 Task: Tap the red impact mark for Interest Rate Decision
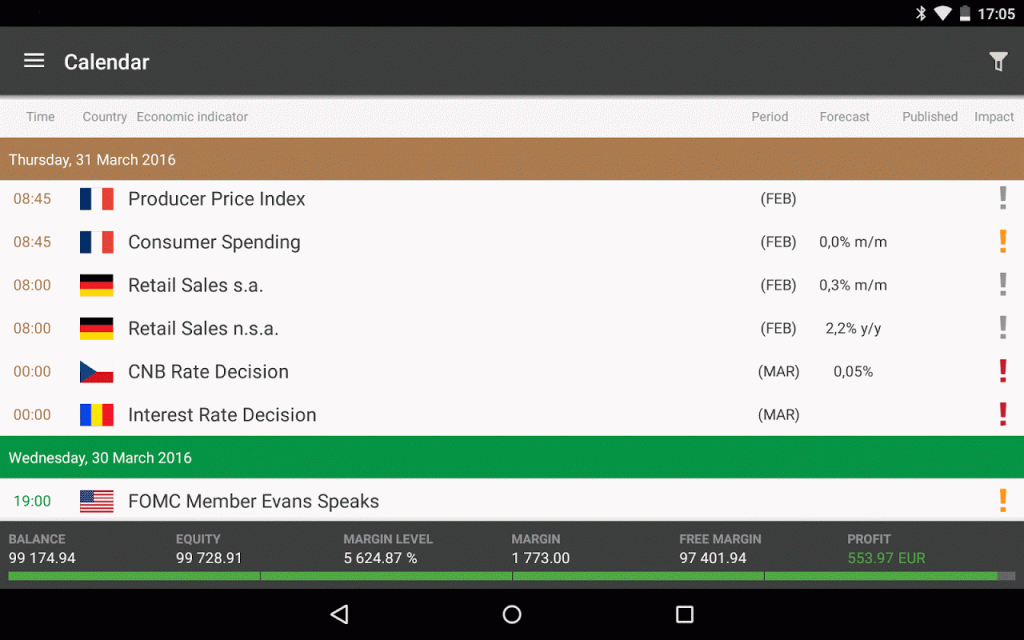pyautogui.click(x=1003, y=413)
